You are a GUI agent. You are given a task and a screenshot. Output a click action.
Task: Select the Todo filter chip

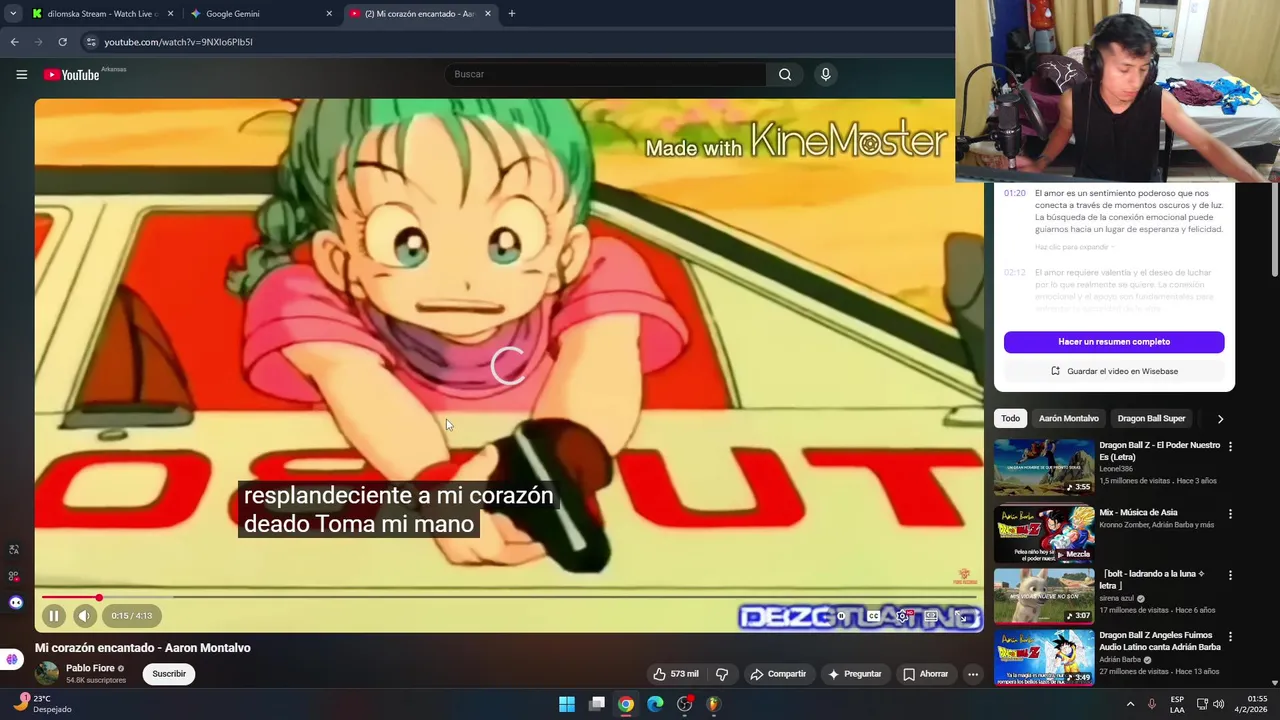pos(1010,419)
